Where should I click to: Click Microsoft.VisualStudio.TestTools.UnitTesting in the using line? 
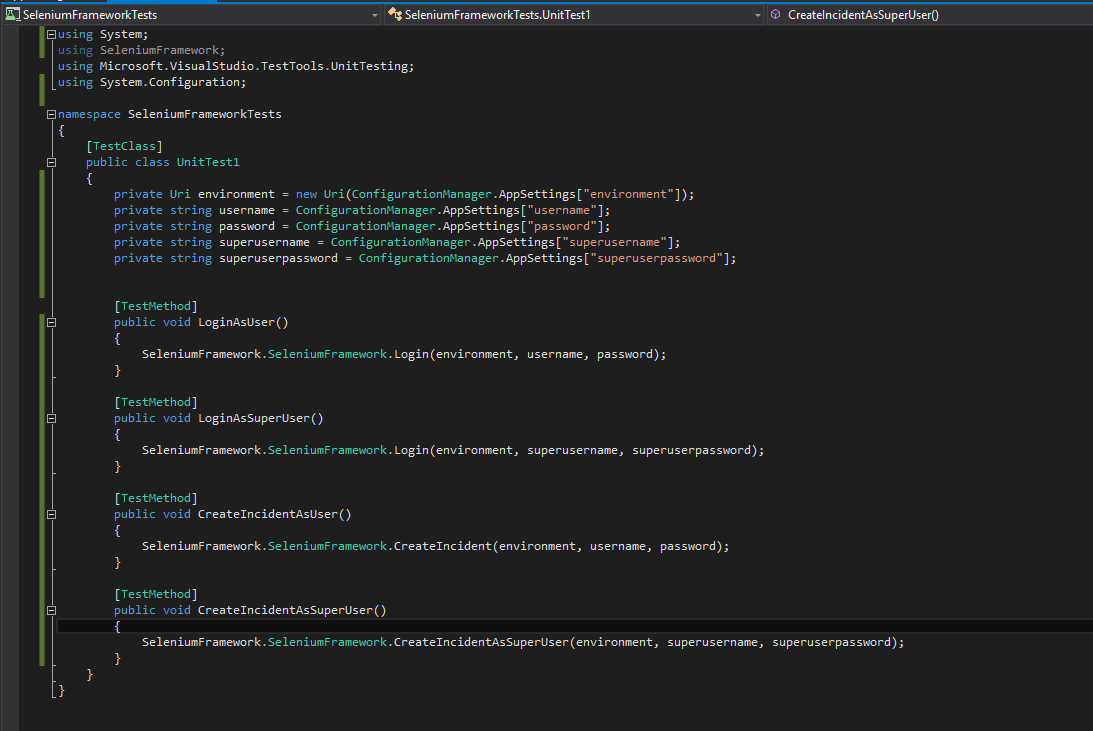coord(253,66)
